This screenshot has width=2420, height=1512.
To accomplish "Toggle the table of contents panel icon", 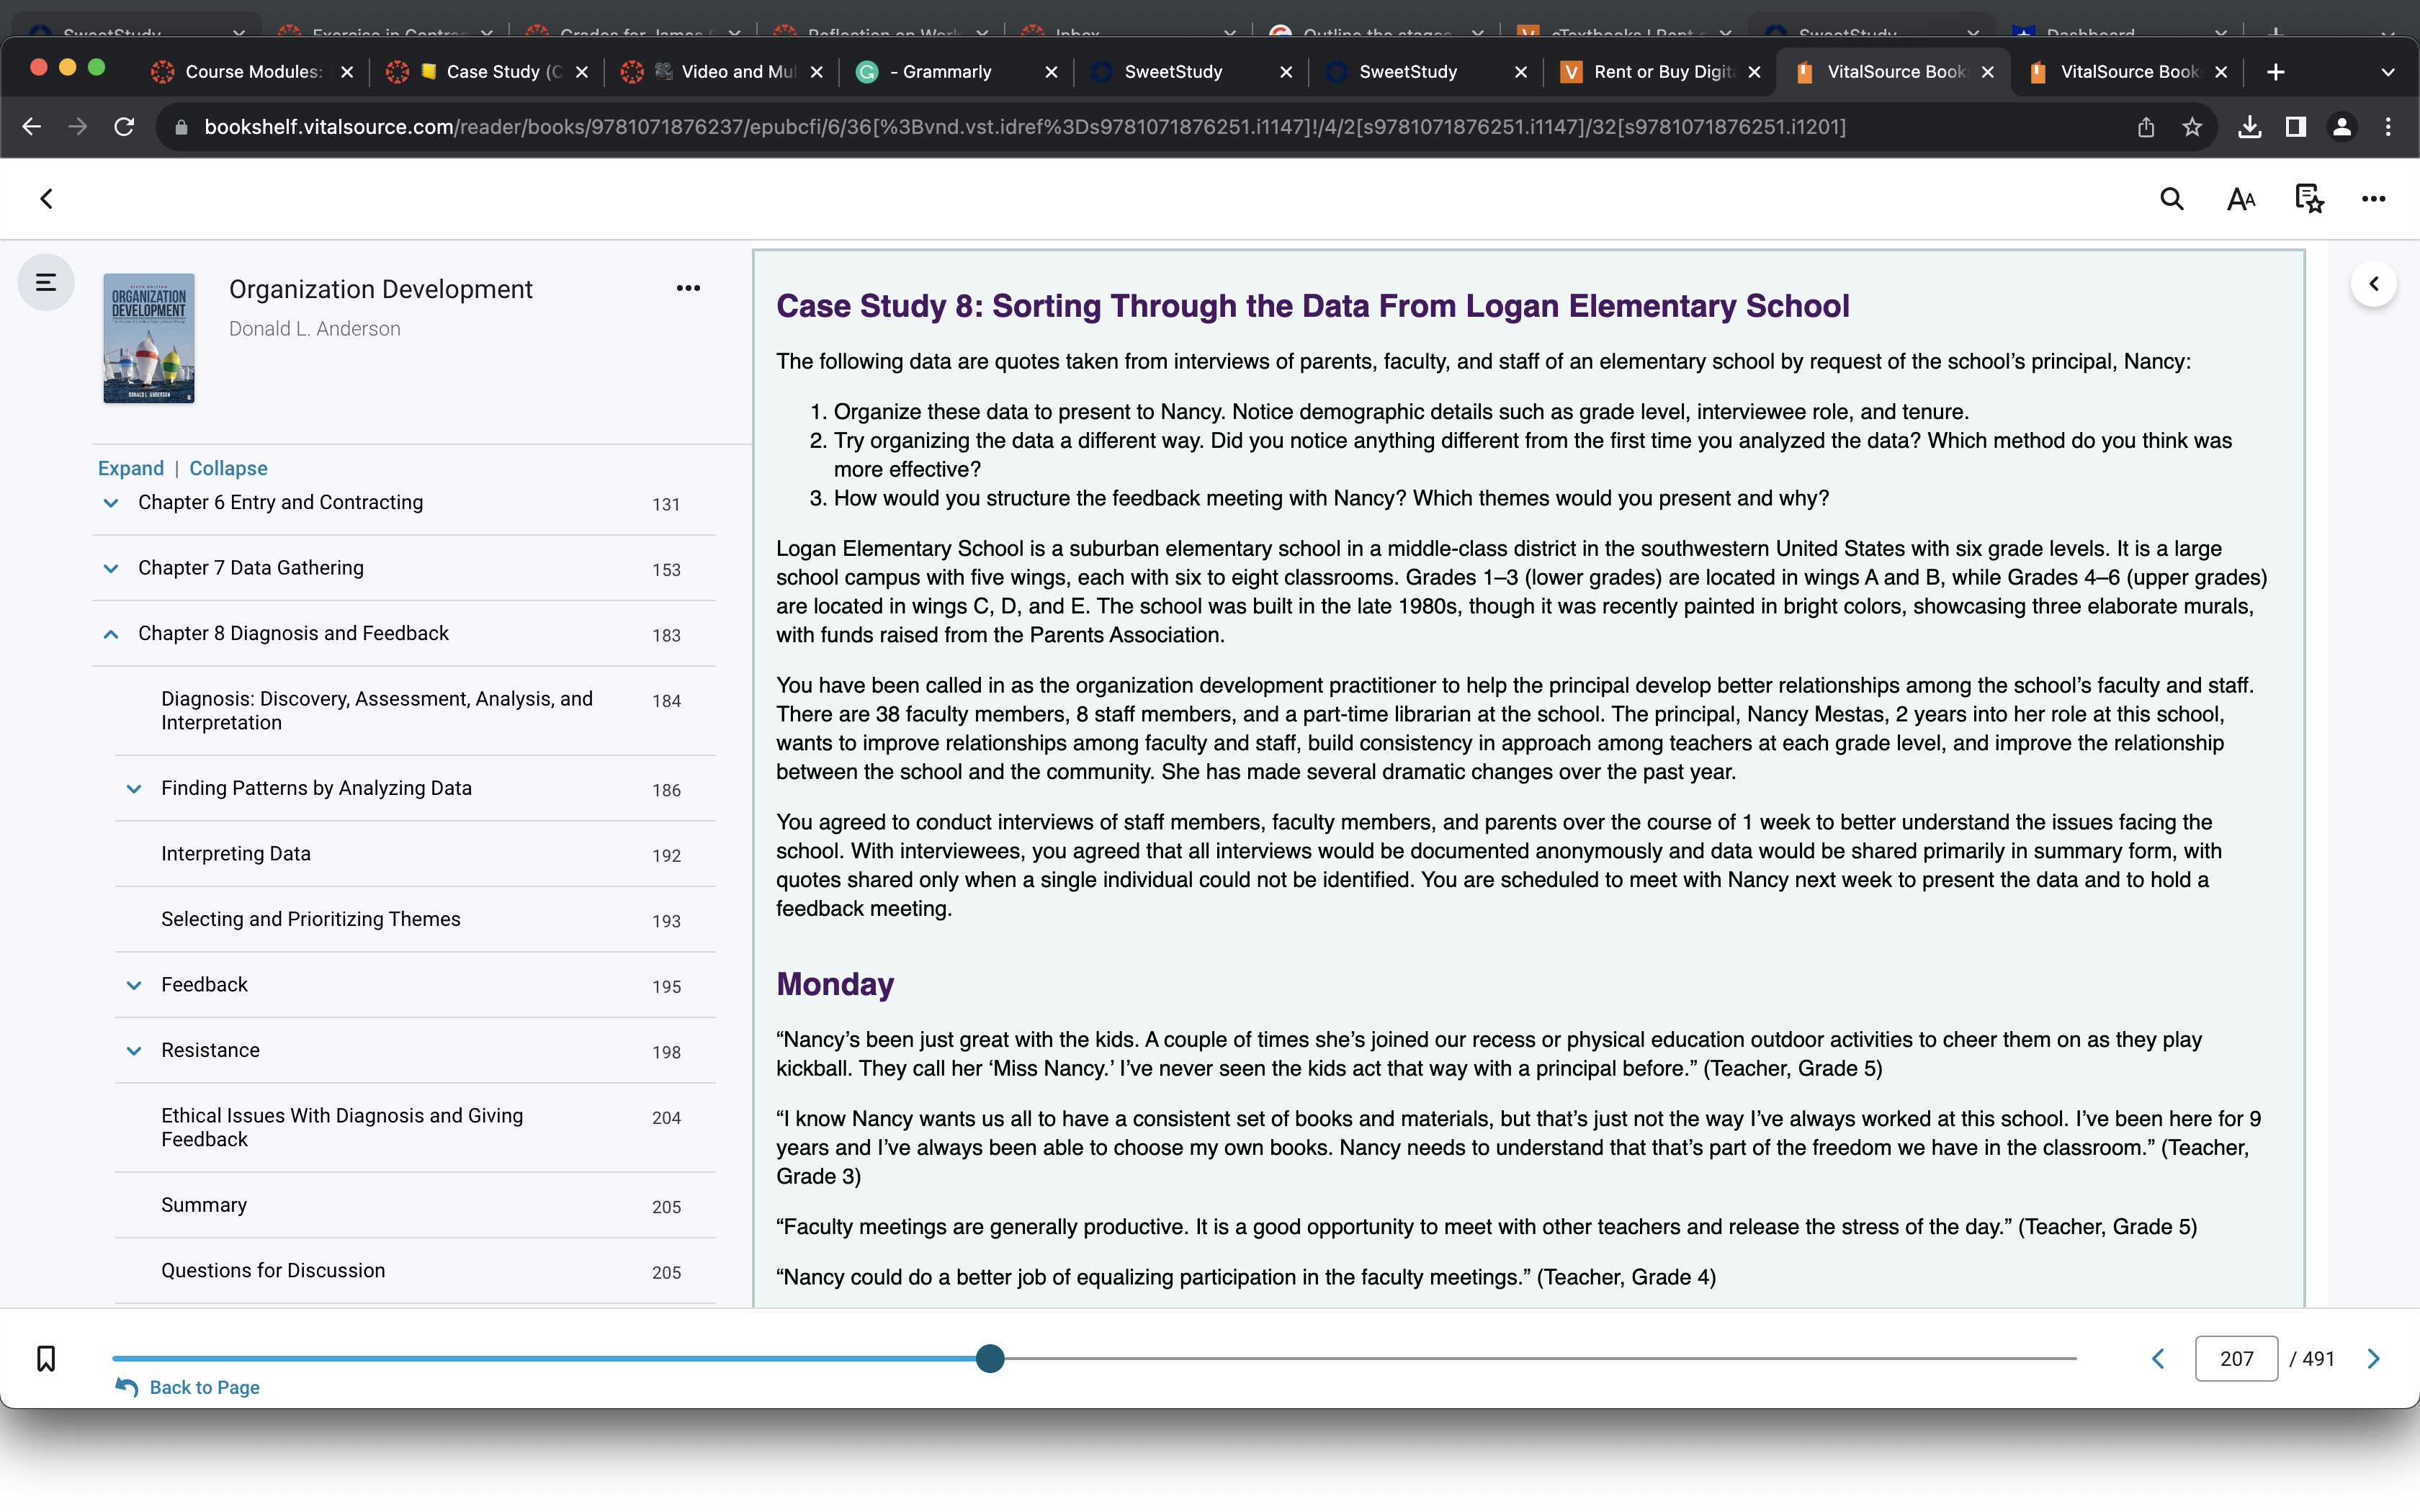I will [46, 283].
